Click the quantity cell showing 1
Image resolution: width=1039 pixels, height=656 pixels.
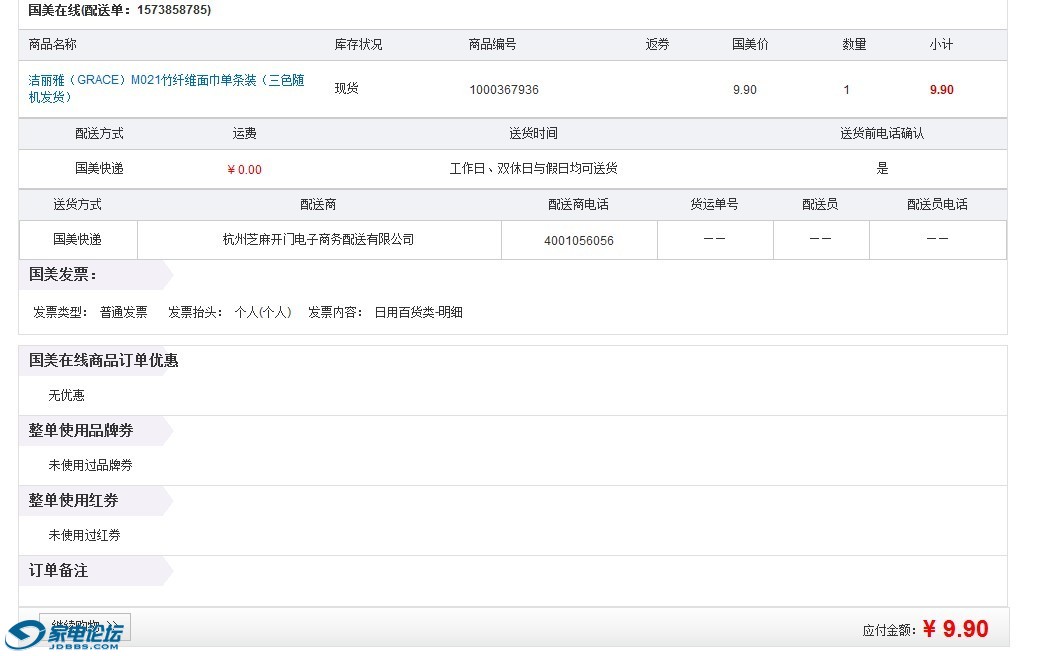click(846, 89)
